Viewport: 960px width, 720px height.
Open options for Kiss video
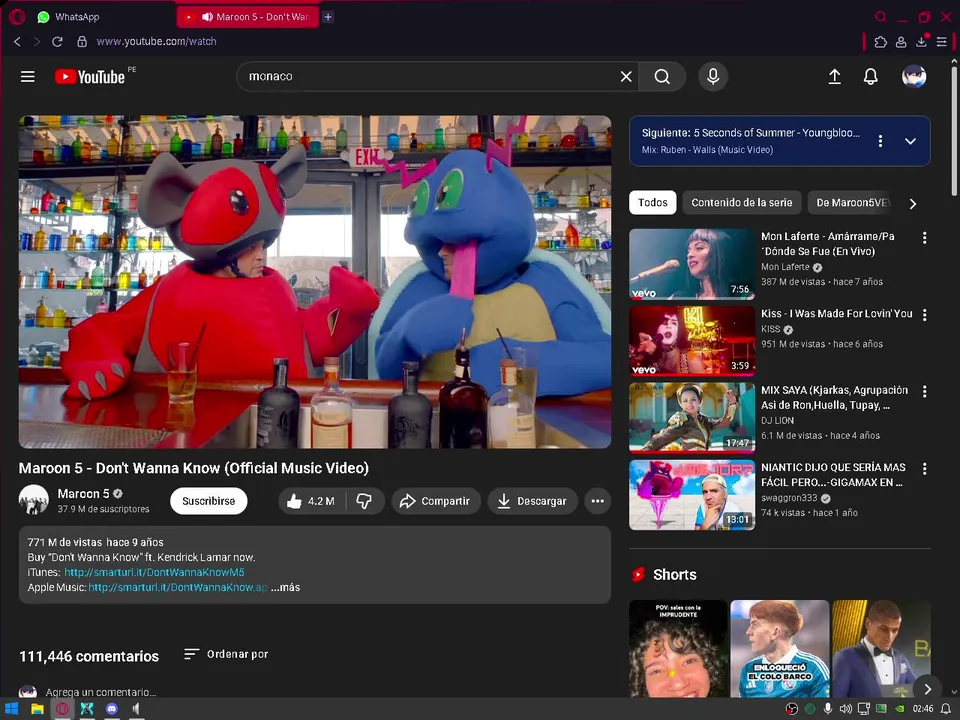pyautogui.click(x=924, y=315)
